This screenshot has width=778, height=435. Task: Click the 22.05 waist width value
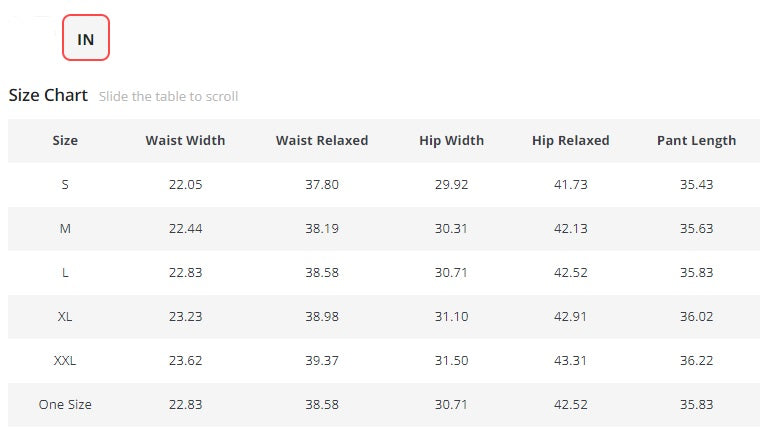click(186, 185)
